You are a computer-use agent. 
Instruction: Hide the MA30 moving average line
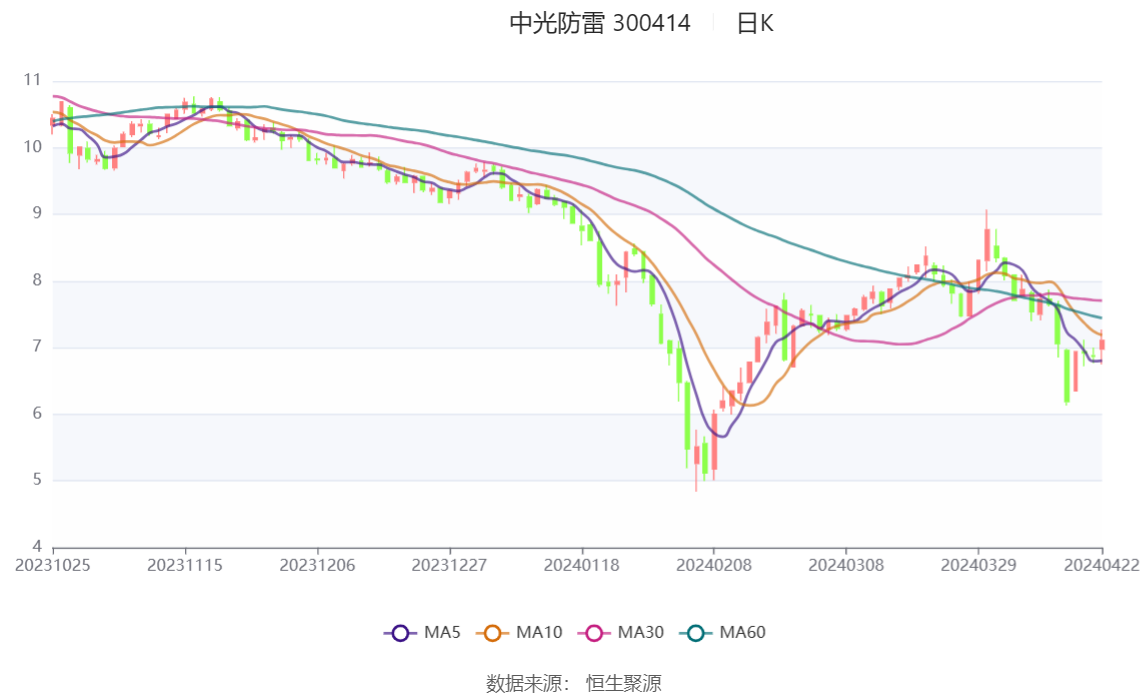(x=621, y=633)
